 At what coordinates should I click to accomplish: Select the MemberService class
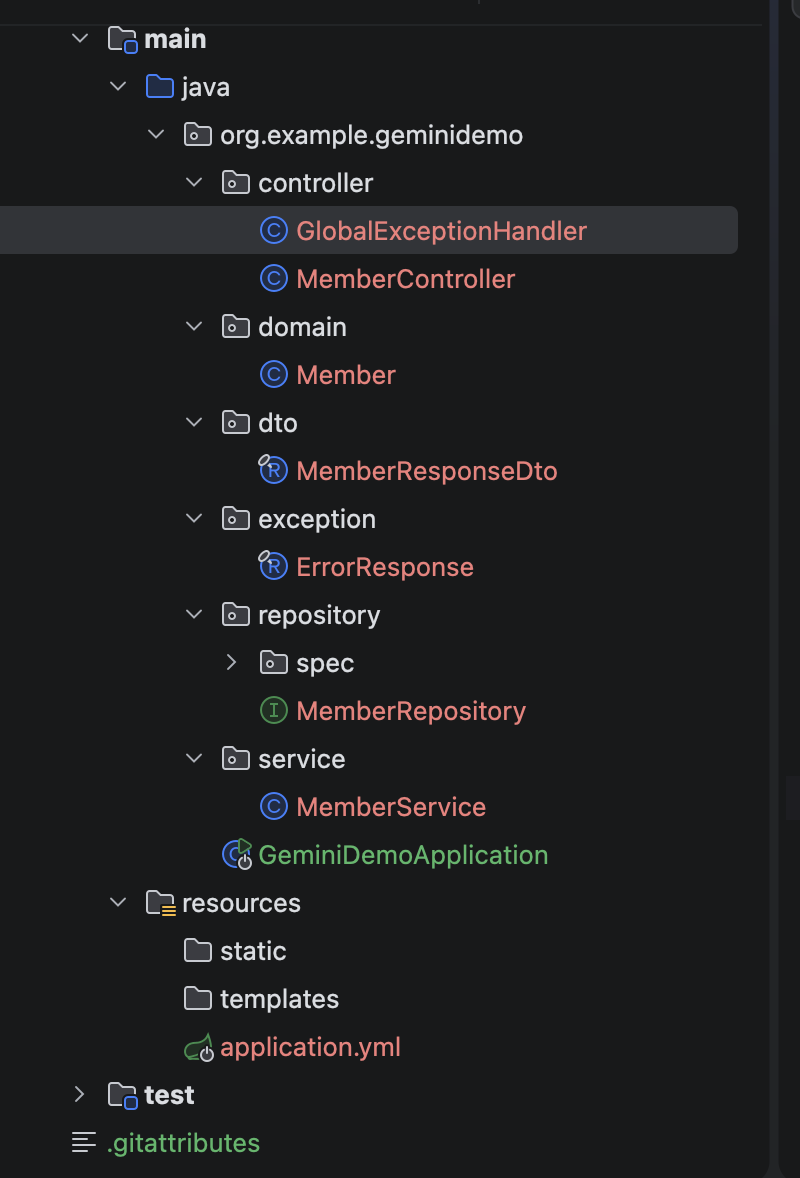tap(391, 807)
